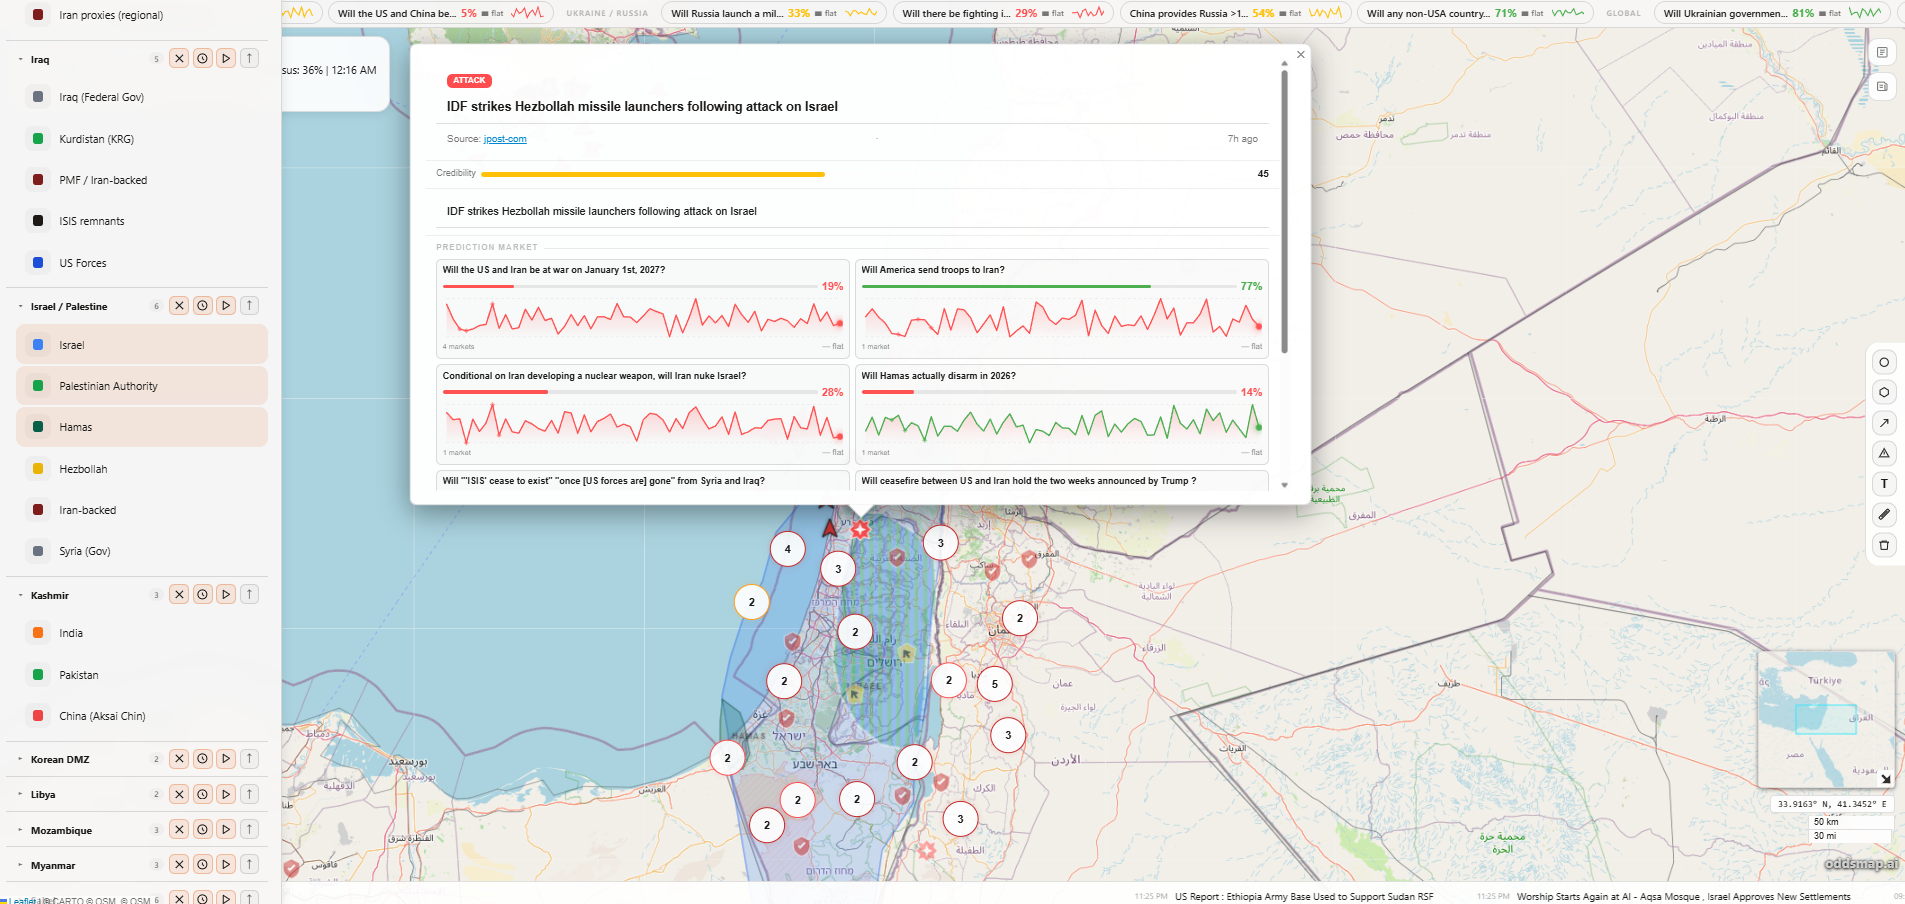
Task: Select the circle drawing tool
Action: (x=1884, y=362)
